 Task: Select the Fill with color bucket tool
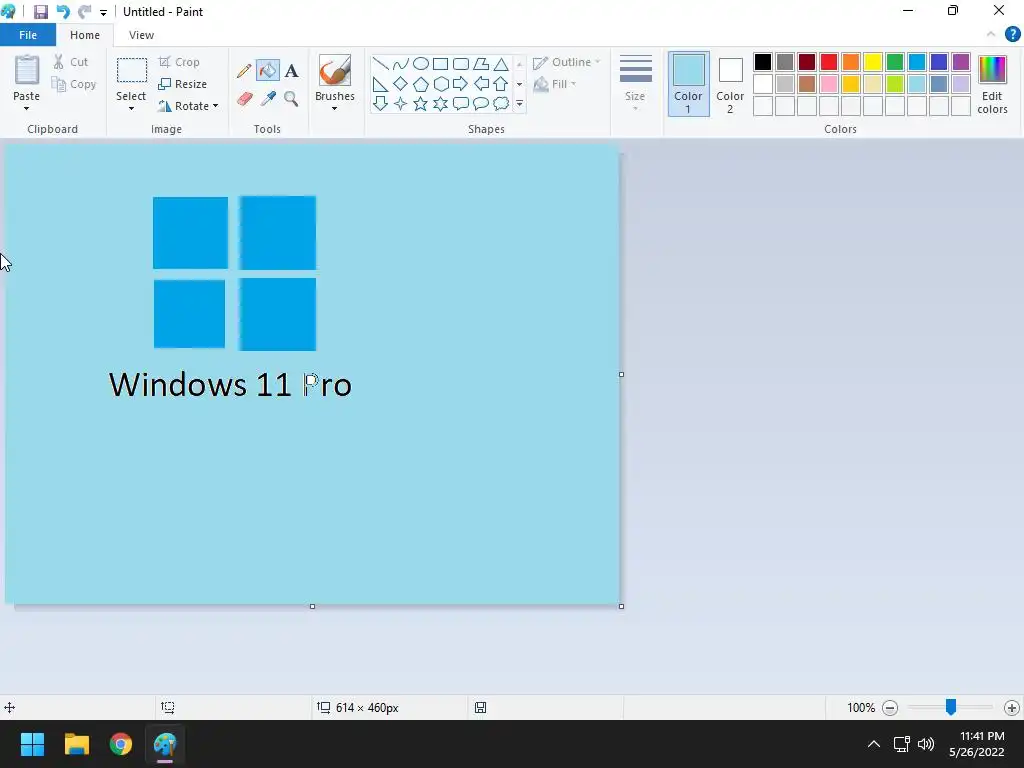pos(268,71)
